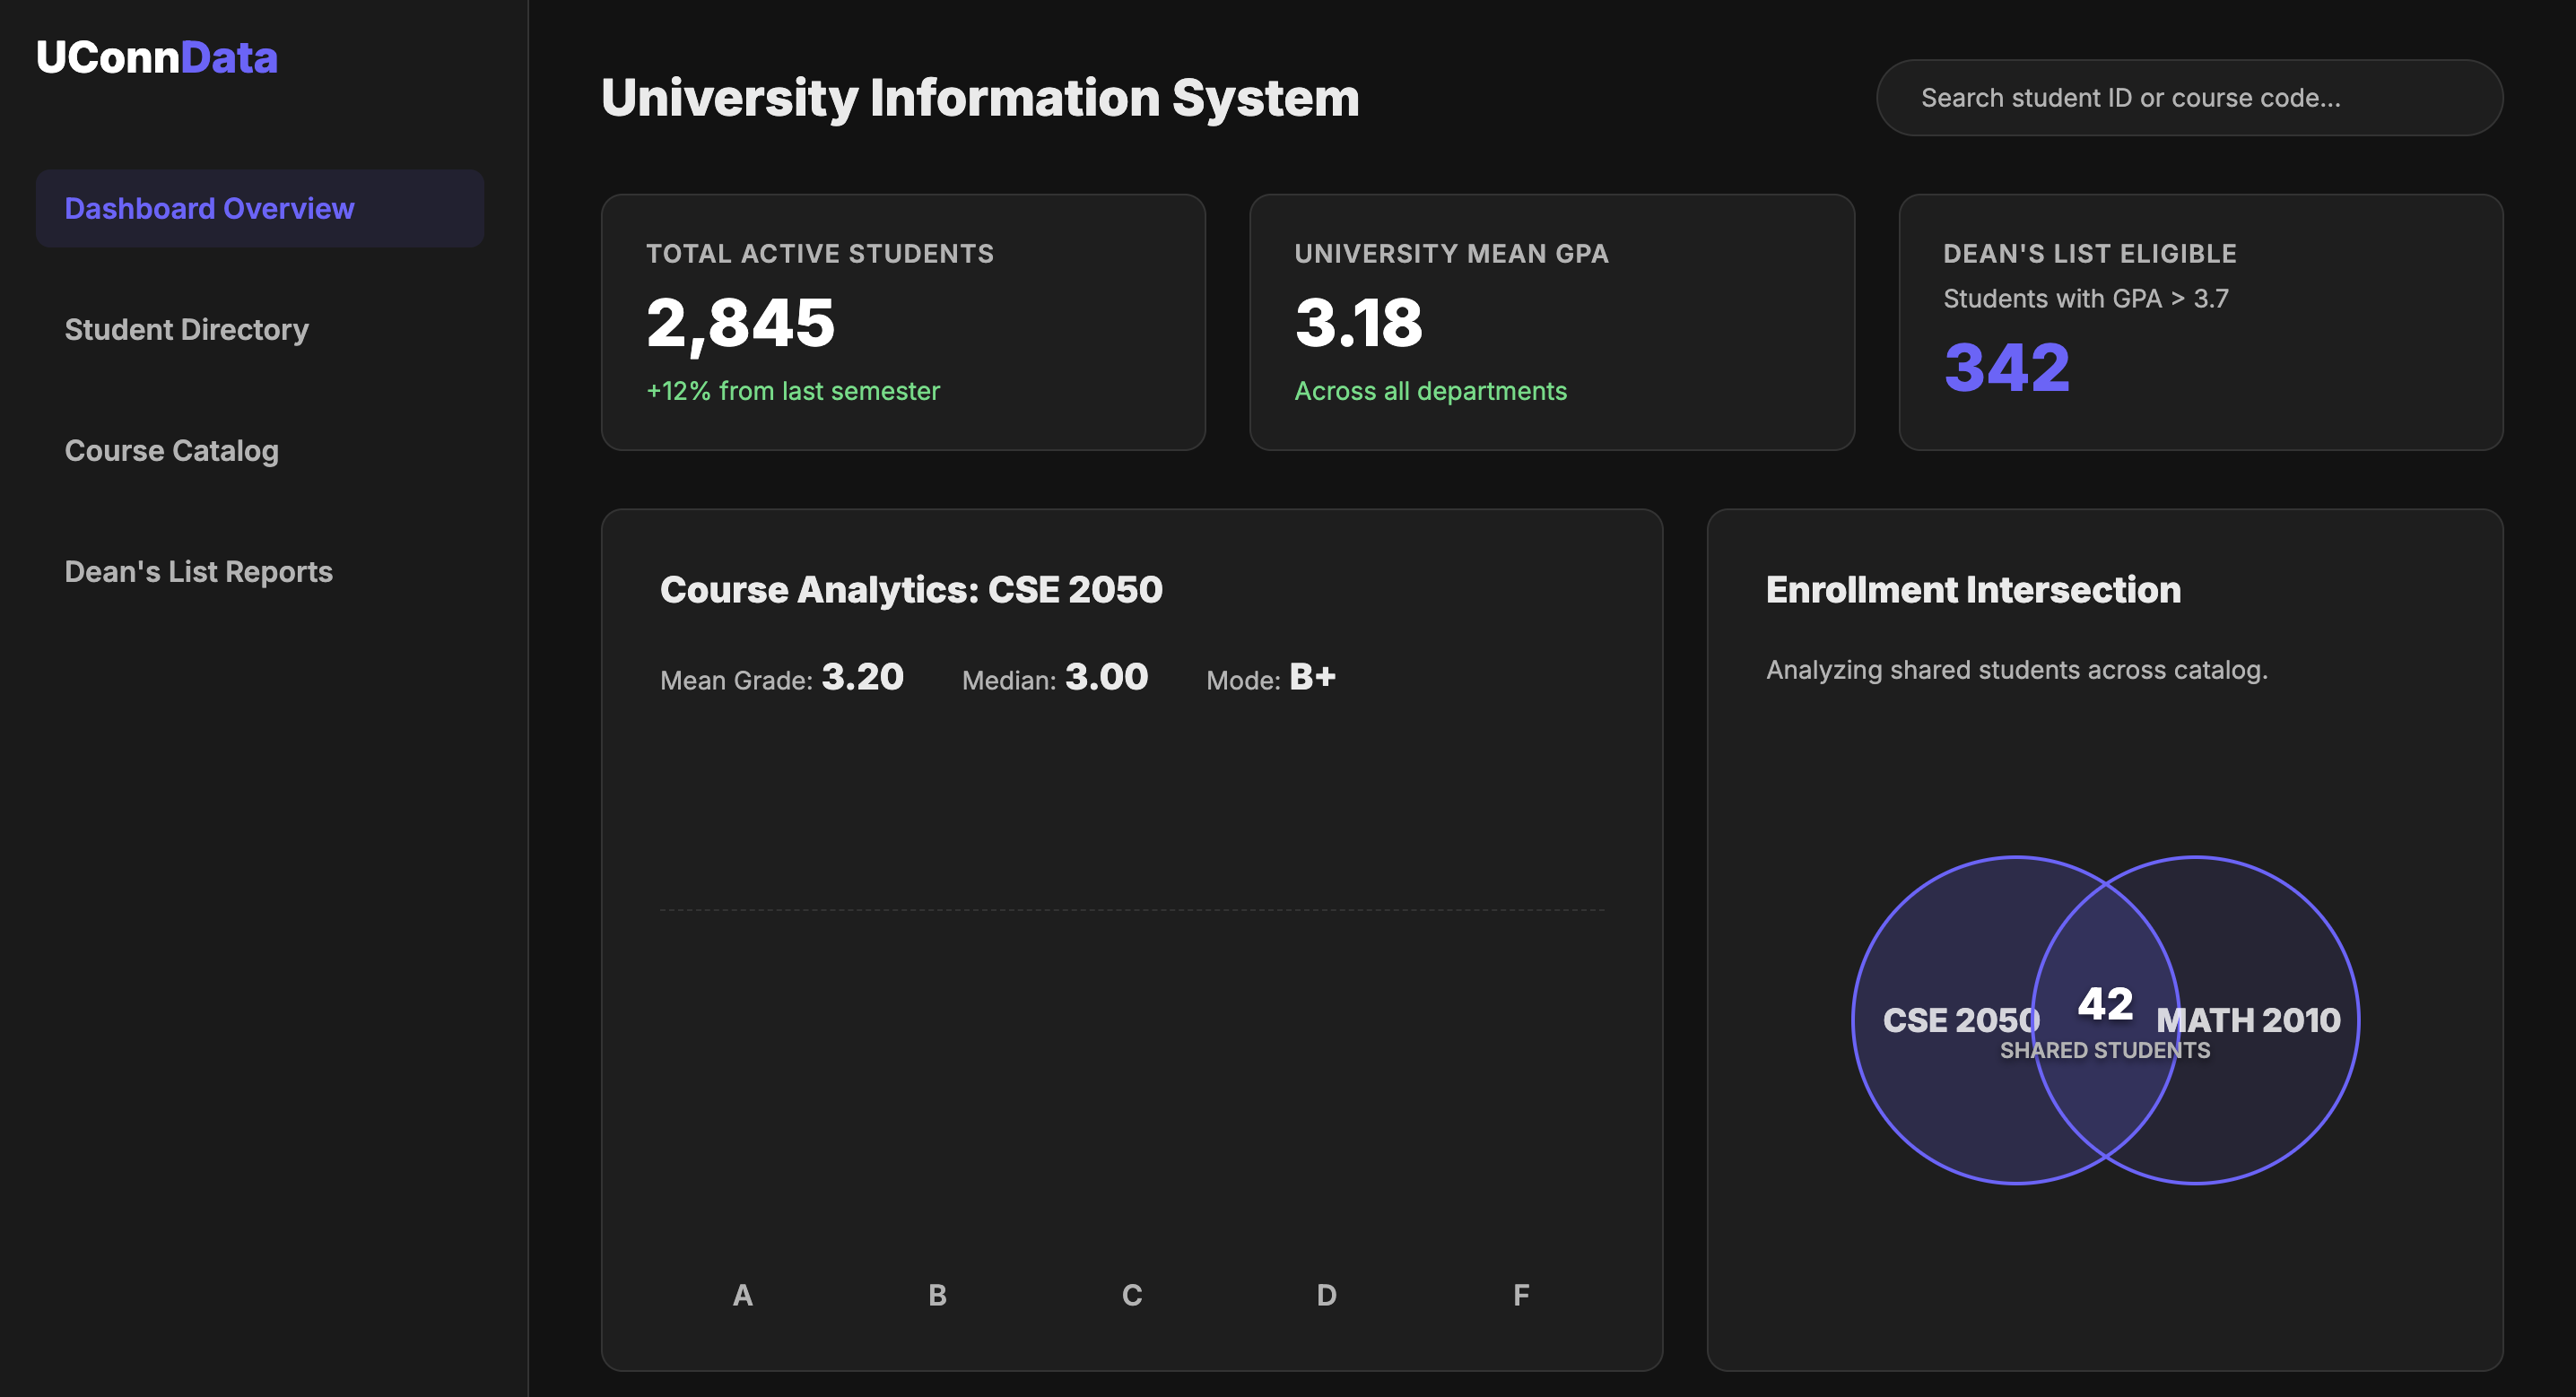This screenshot has width=2576, height=1397.
Task: View Dean's List Reports
Action: tap(198, 571)
